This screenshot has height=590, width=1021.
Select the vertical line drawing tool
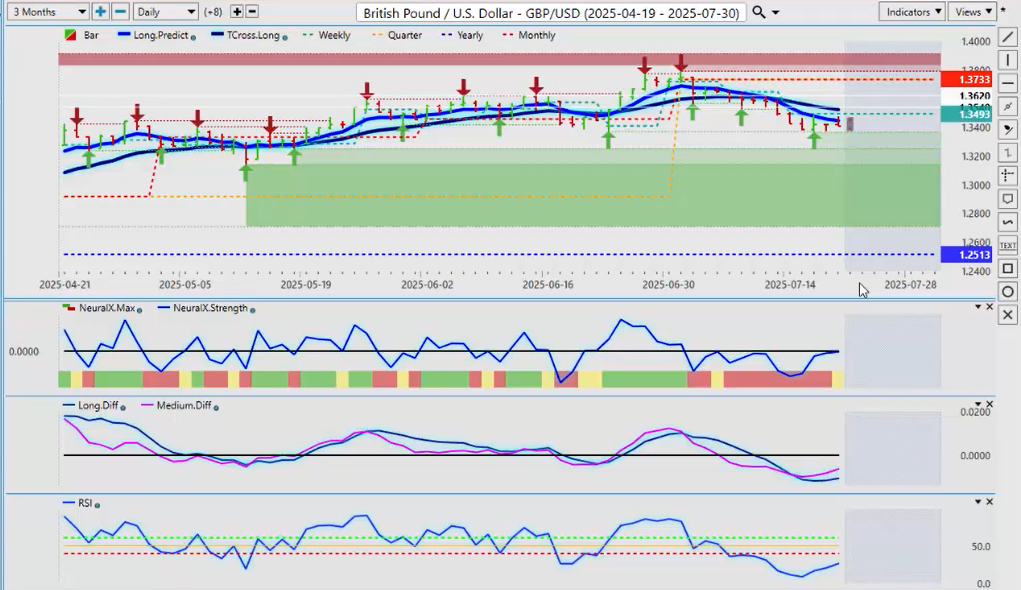[1008, 60]
